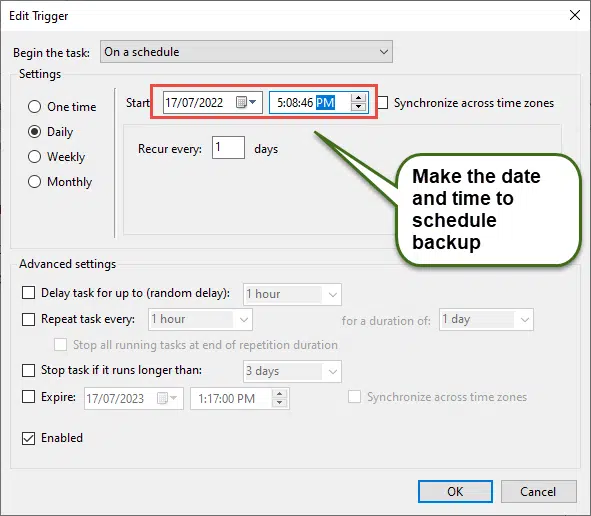Open the Stop task duration 3 days dropdown
The image size is (591, 516).
[x=292, y=371]
